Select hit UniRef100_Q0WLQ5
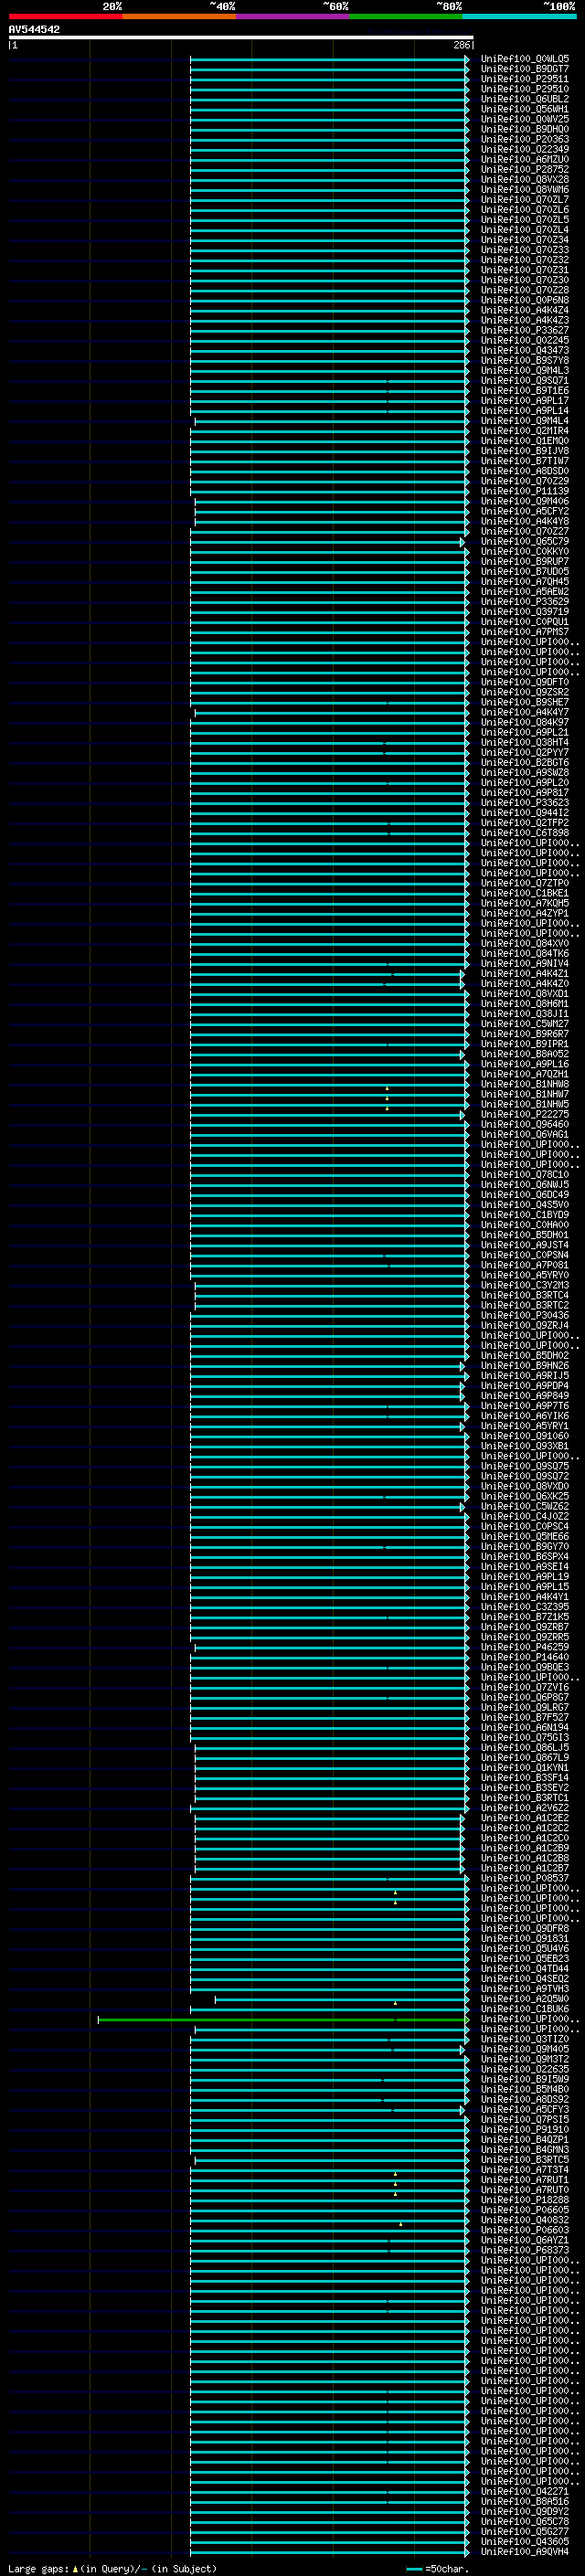Screen dimensions: 585x2576 click(525, 59)
